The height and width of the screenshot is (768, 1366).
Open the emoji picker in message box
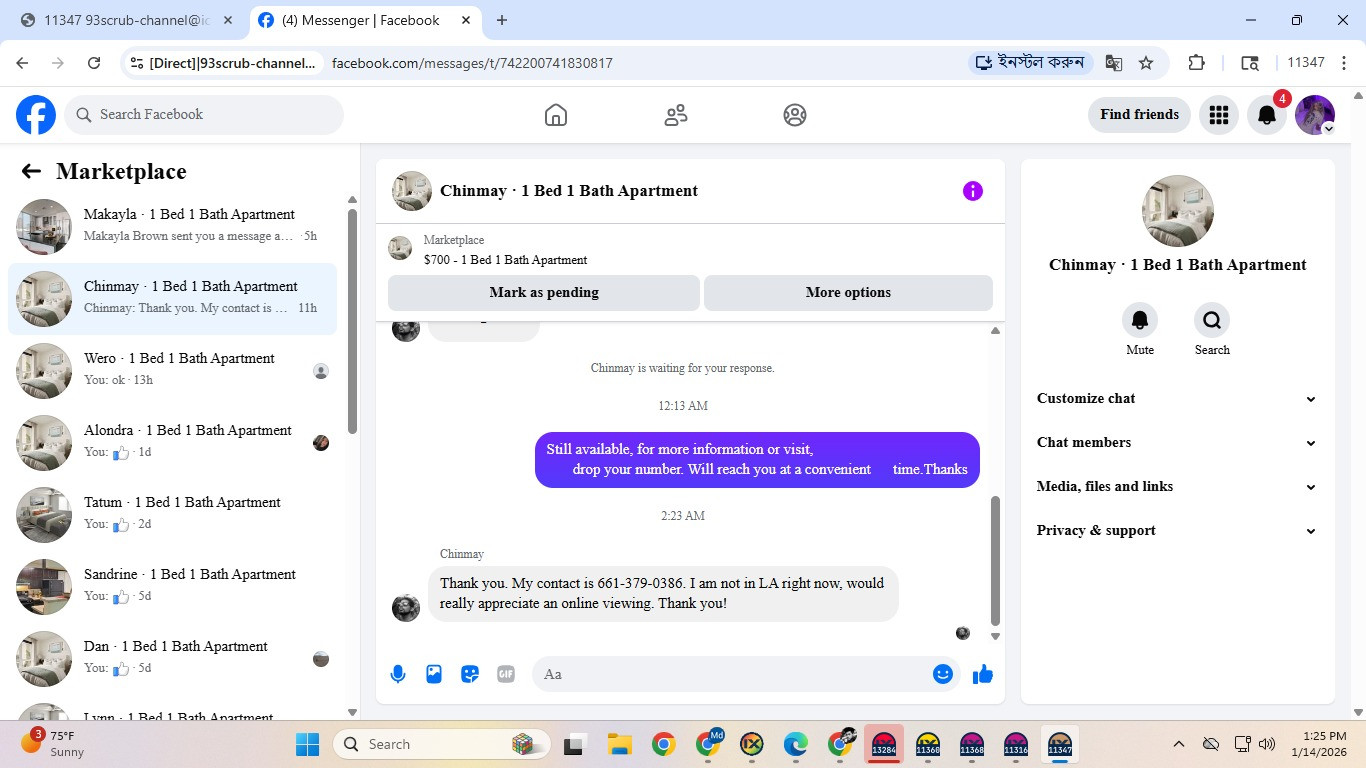click(942, 674)
